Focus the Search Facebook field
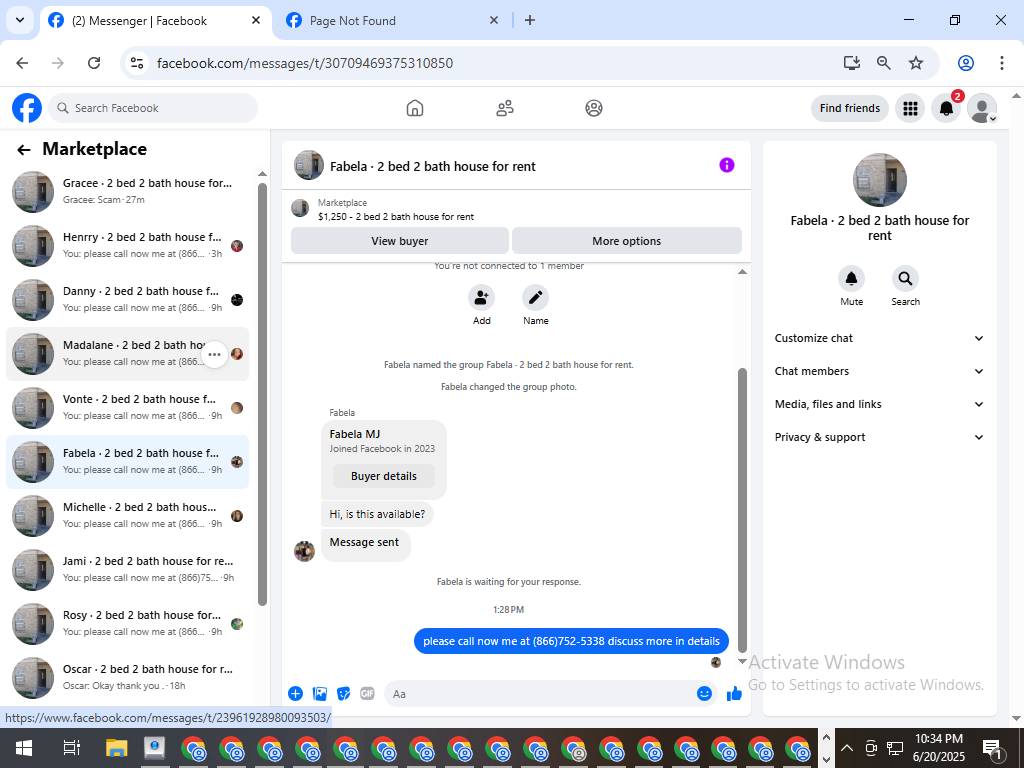 [x=153, y=108]
